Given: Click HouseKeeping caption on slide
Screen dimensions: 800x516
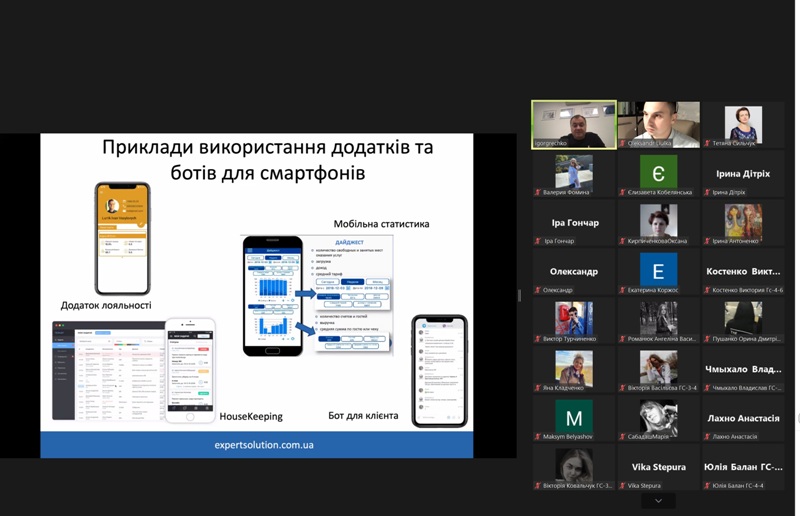Looking at the screenshot, I should [251, 416].
